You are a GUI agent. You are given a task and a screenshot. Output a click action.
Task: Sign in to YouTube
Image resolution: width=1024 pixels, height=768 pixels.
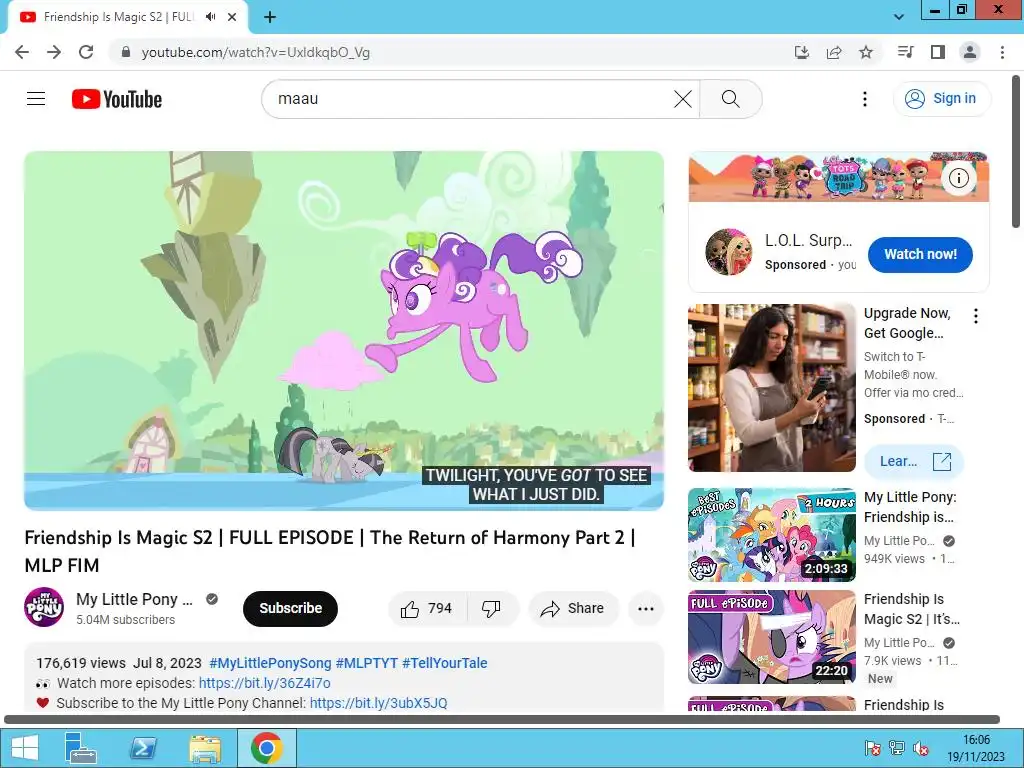pyautogui.click(x=941, y=99)
